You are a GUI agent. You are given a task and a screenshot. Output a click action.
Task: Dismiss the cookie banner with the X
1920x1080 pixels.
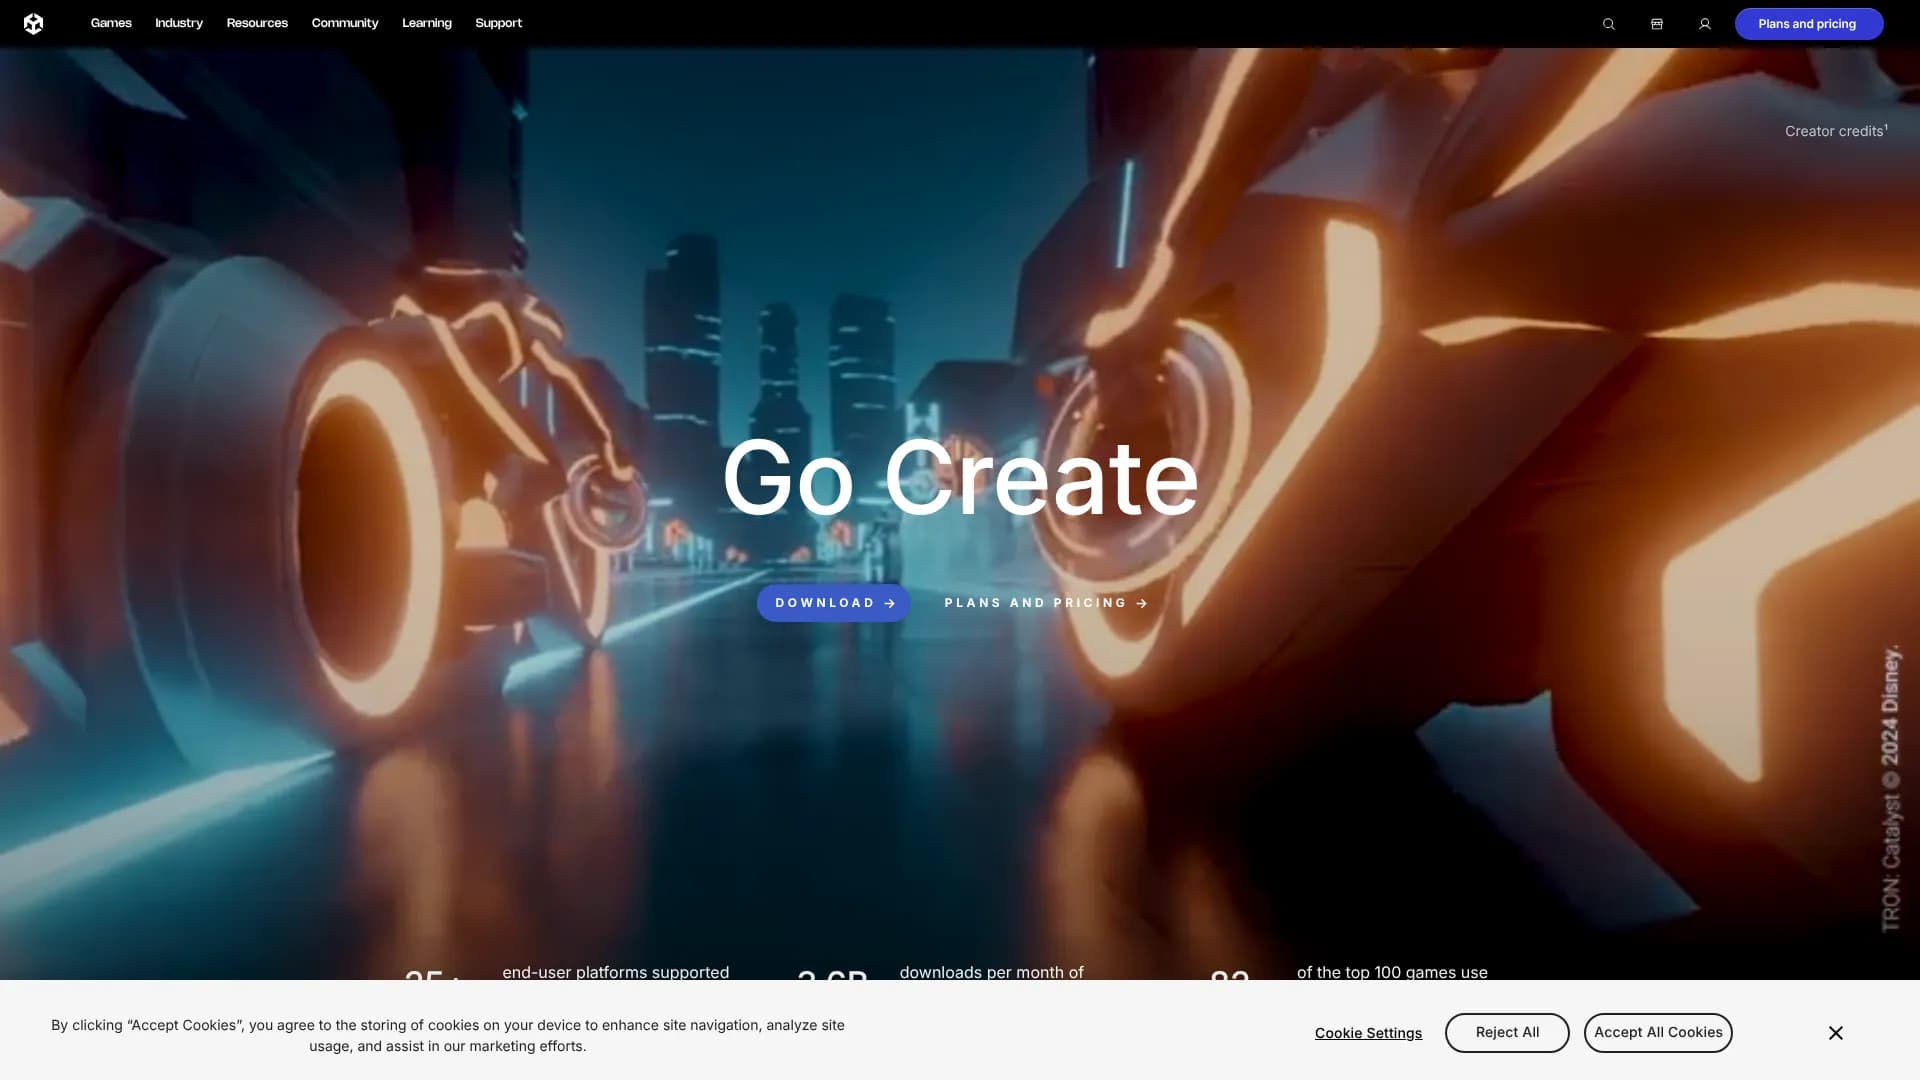point(1836,1032)
